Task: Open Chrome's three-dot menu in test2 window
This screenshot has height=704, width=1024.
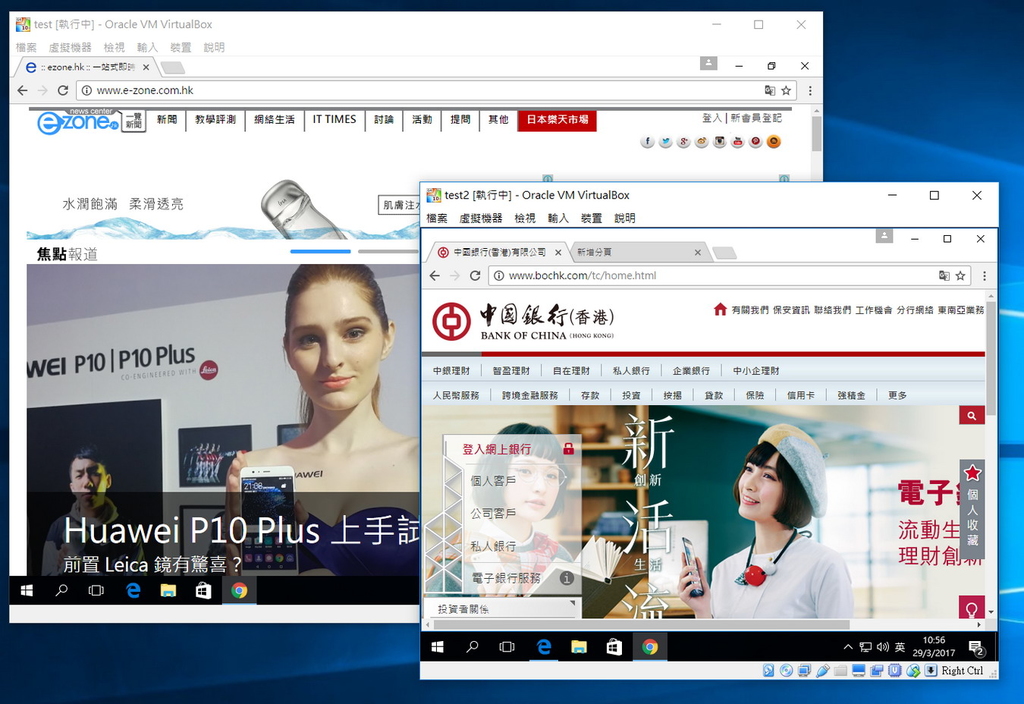Action: (x=984, y=276)
